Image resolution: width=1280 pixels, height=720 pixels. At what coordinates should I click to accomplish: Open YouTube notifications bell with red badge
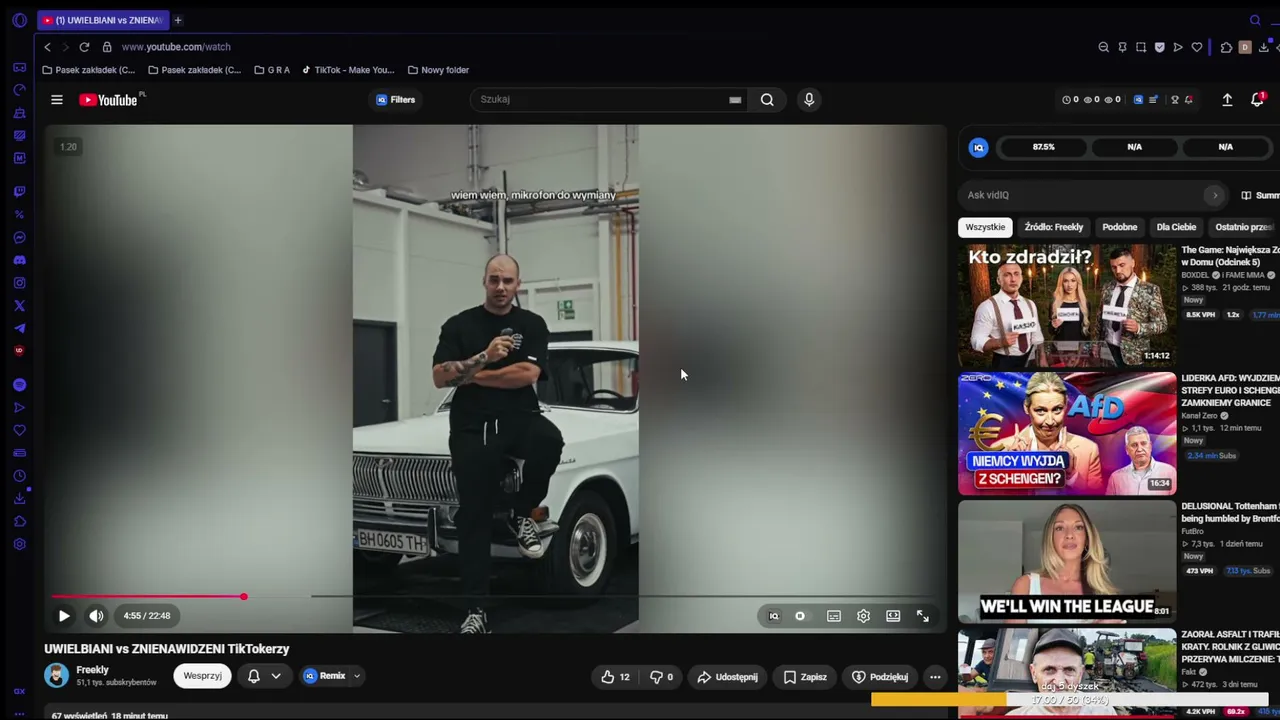tap(1257, 100)
